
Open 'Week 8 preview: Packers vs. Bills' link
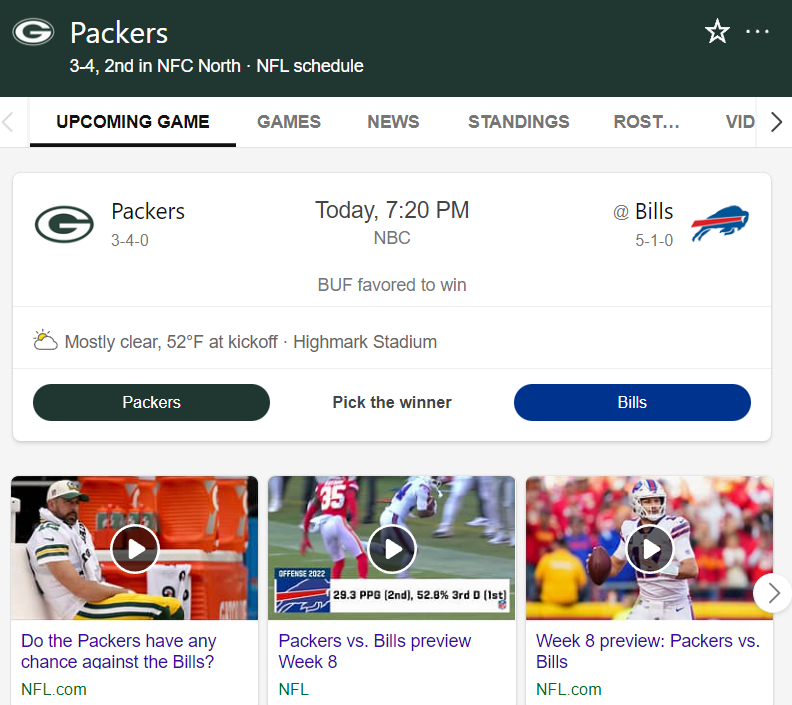click(648, 651)
